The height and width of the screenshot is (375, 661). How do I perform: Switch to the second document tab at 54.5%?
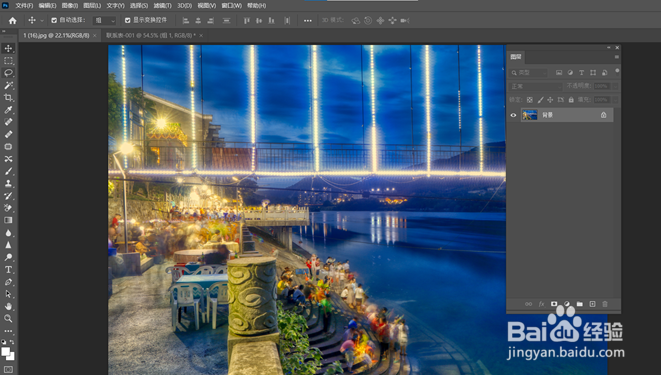tap(151, 35)
